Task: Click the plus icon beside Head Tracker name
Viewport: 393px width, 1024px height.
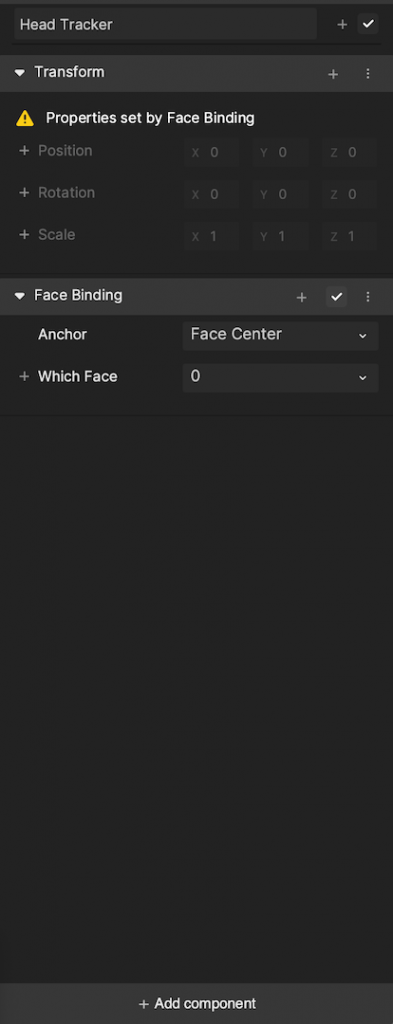Action: click(342, 24)
